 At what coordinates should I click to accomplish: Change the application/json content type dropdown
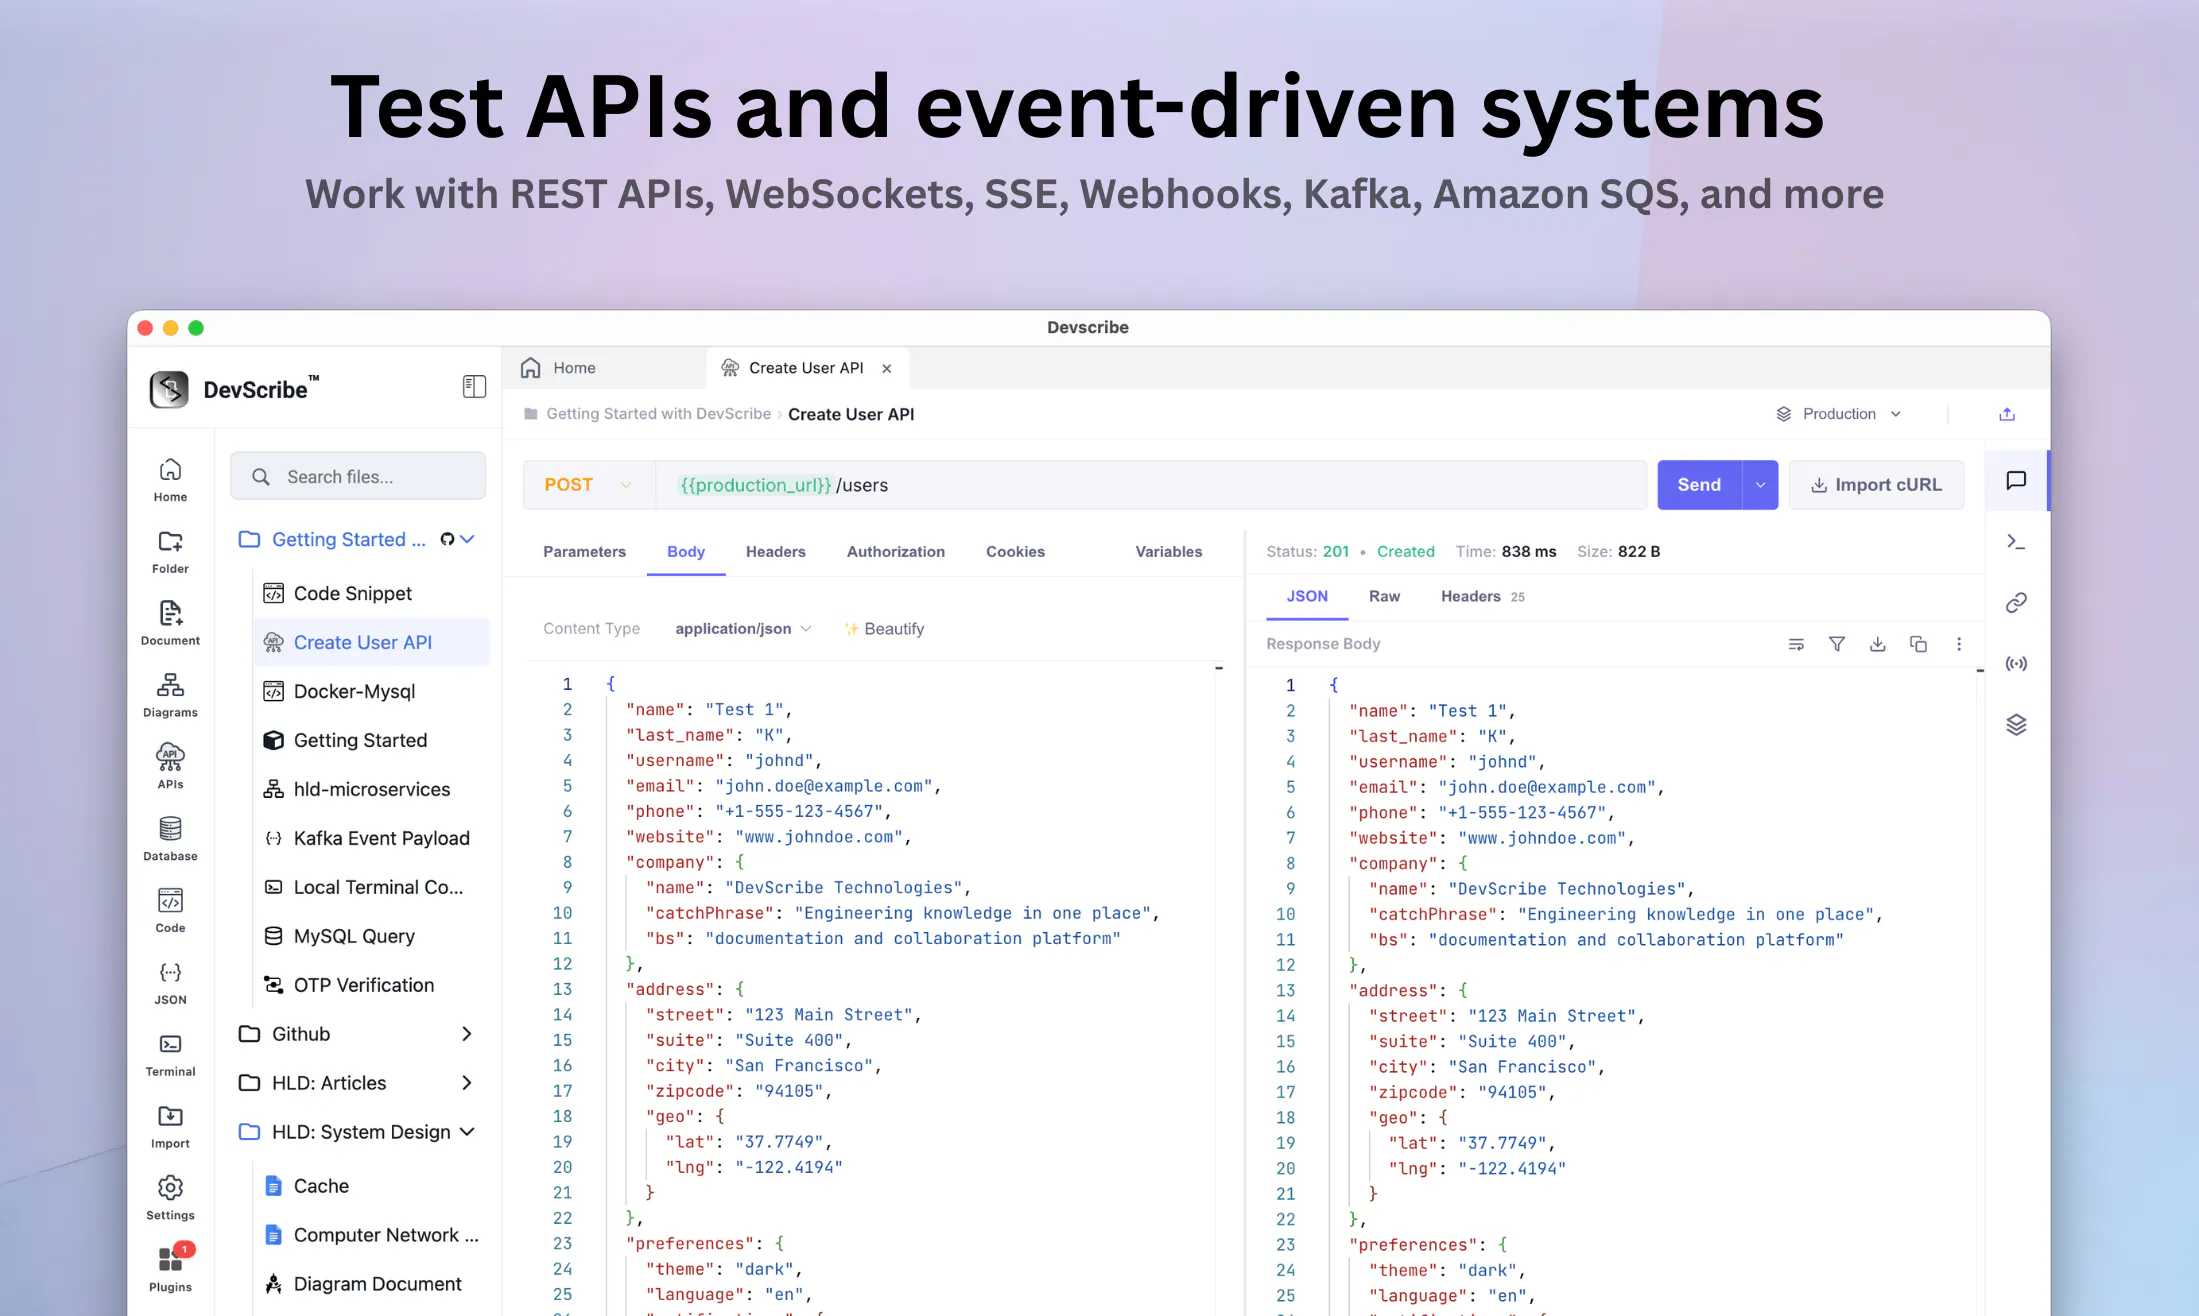743,629
